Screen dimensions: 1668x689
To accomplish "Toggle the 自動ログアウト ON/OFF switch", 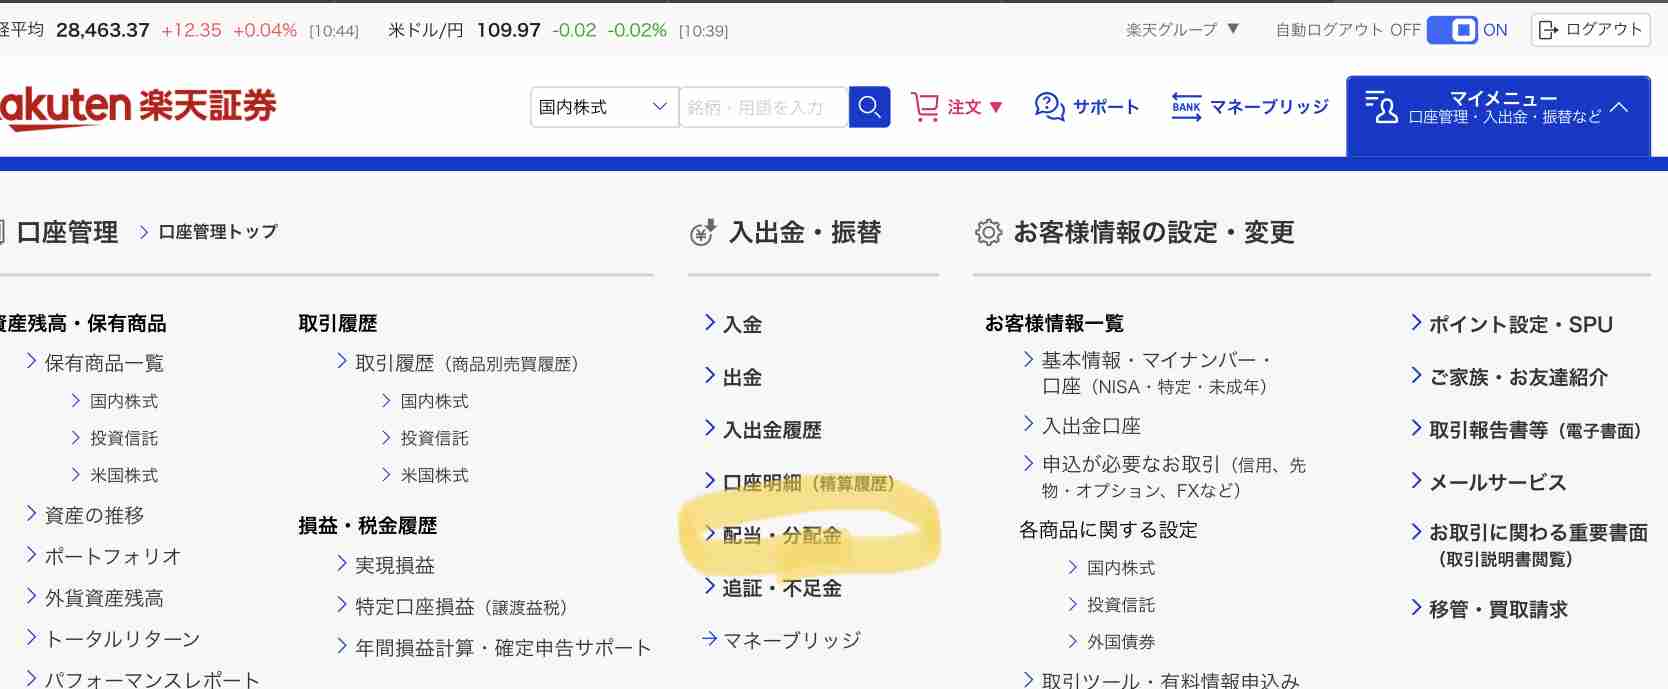I will click(x=1452, y=30).
